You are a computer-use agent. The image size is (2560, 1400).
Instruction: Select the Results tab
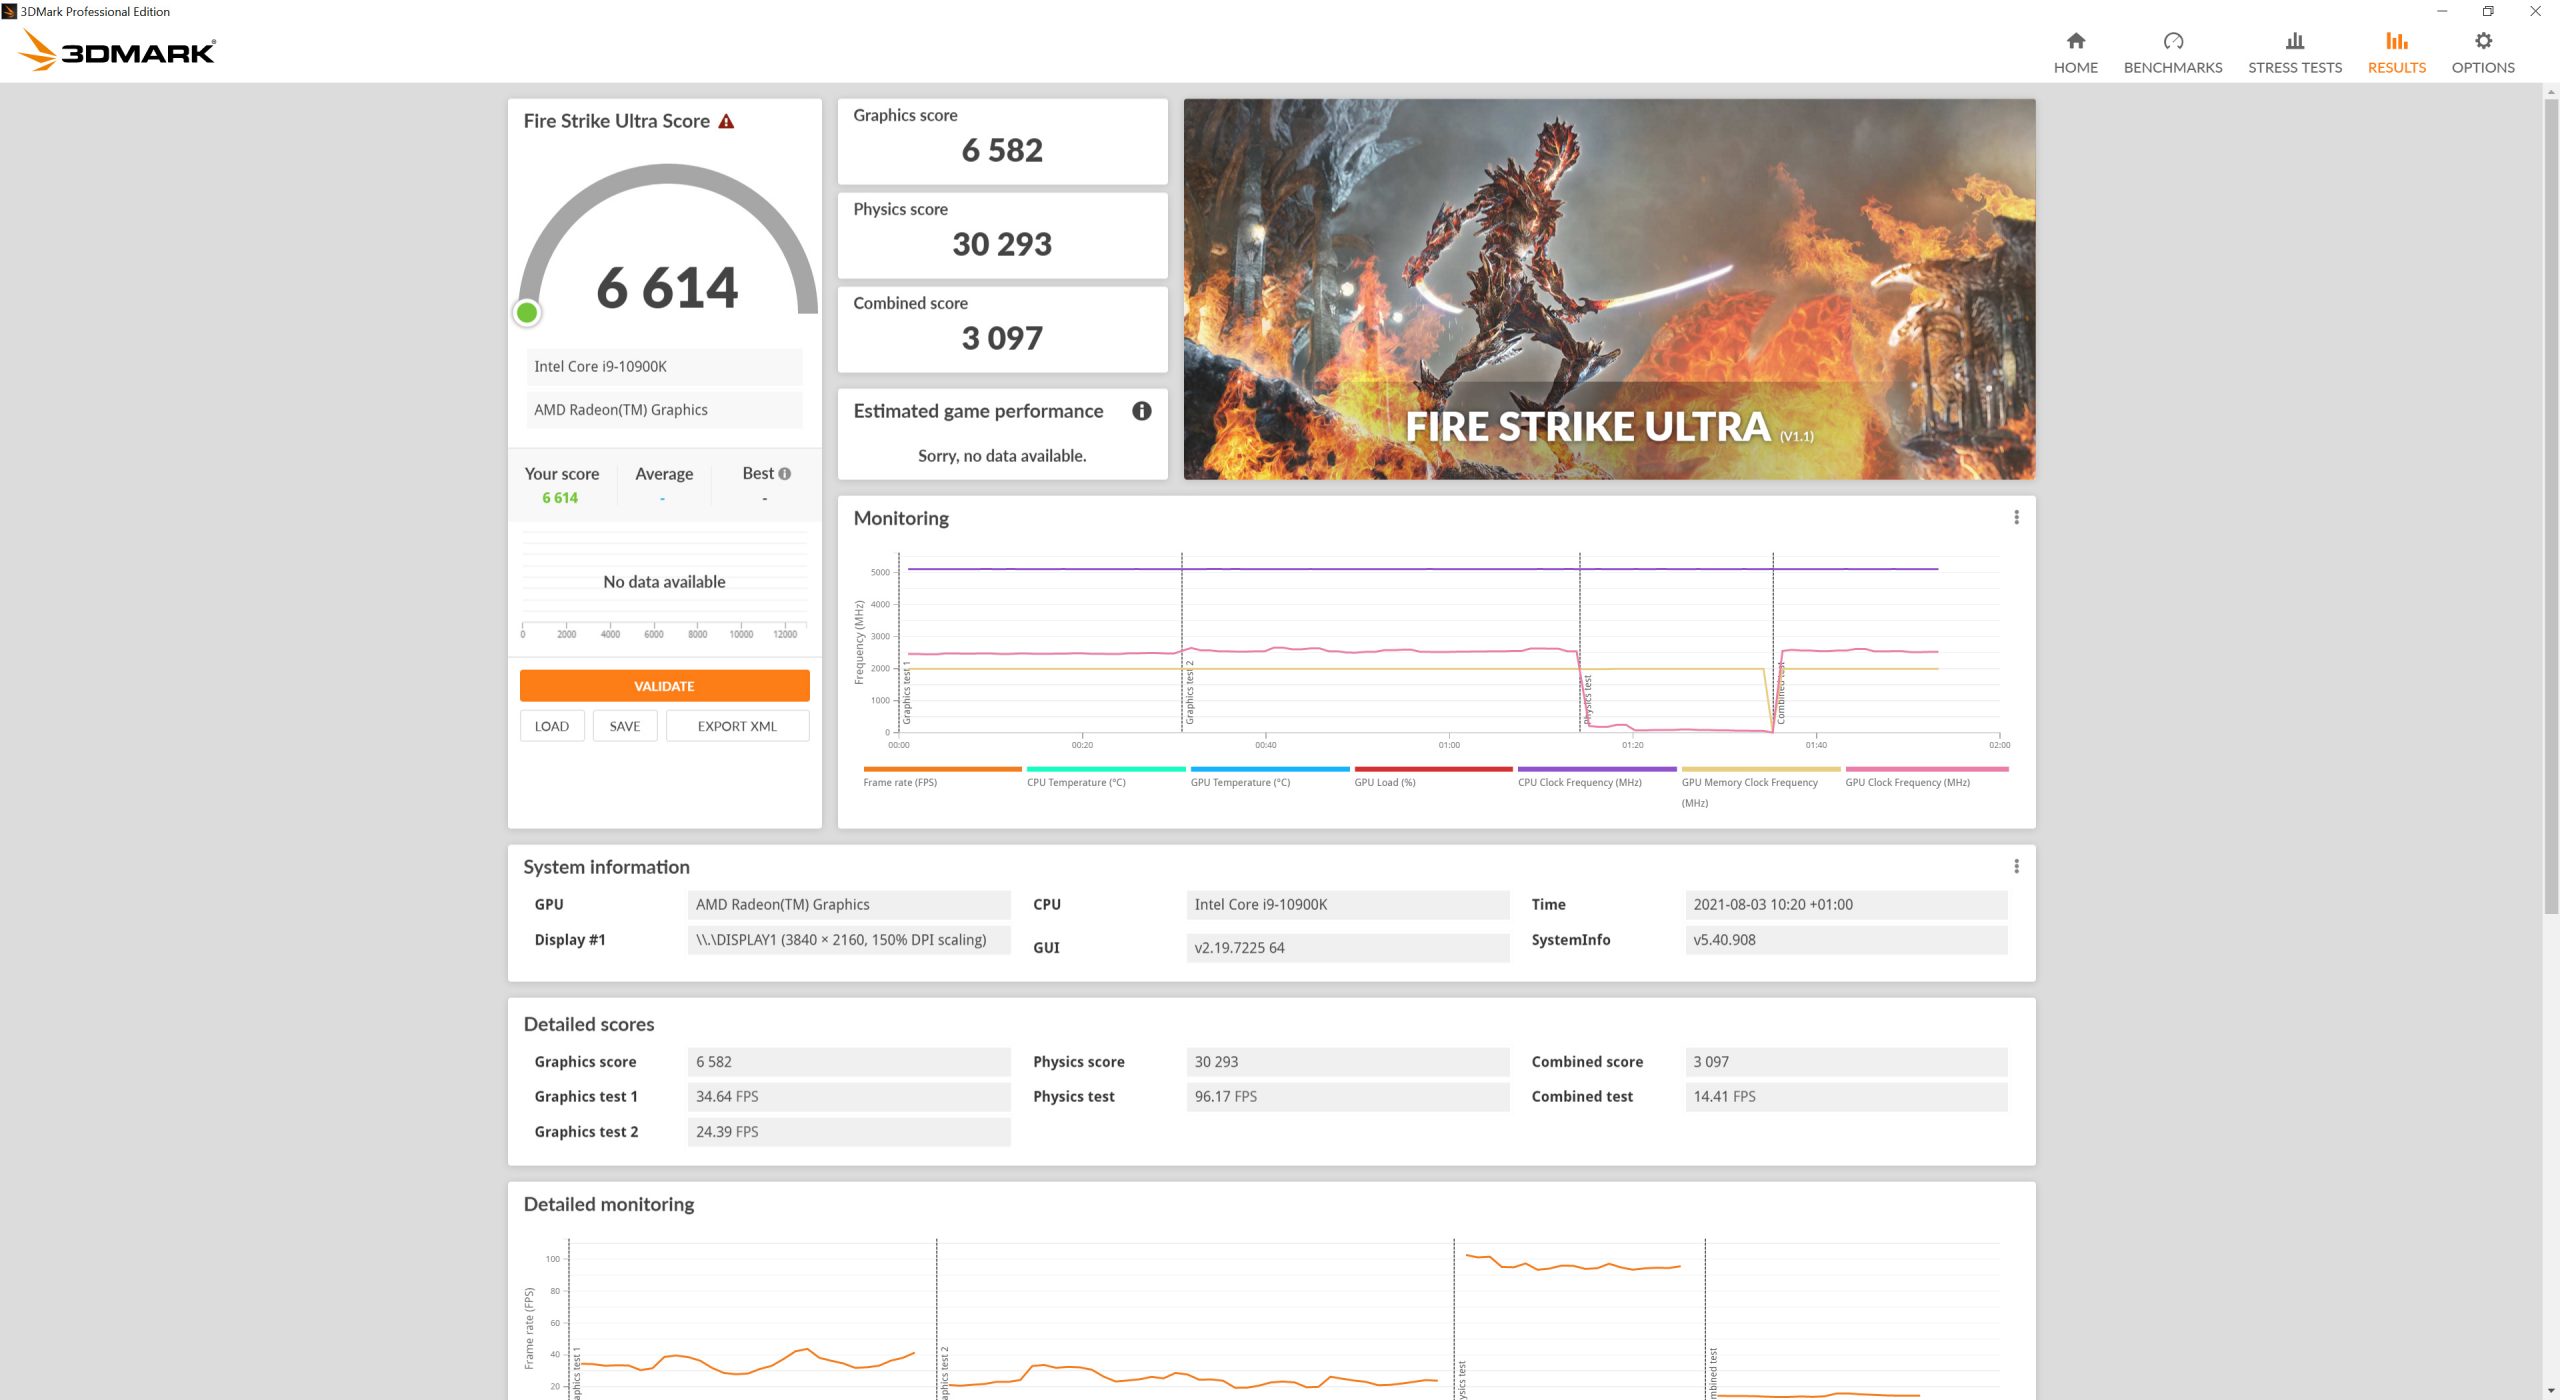[x=2396, y=52]
